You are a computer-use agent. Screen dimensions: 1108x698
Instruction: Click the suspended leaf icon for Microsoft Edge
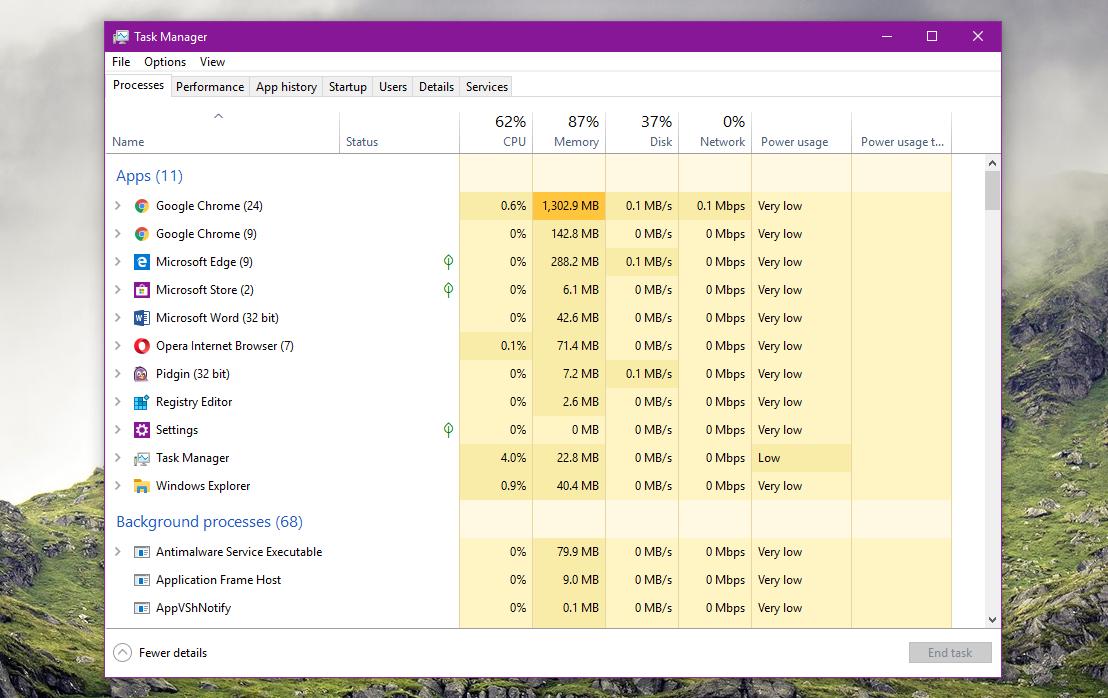pyautogui.click(x=448, y=262)
